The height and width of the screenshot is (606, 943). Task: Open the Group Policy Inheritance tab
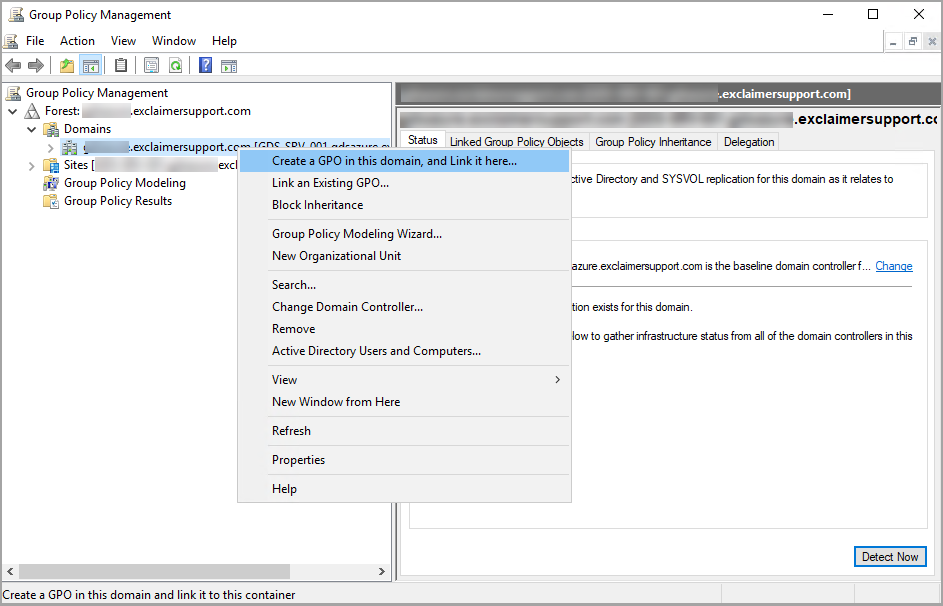pyautogui.click(x=653, y=142)
